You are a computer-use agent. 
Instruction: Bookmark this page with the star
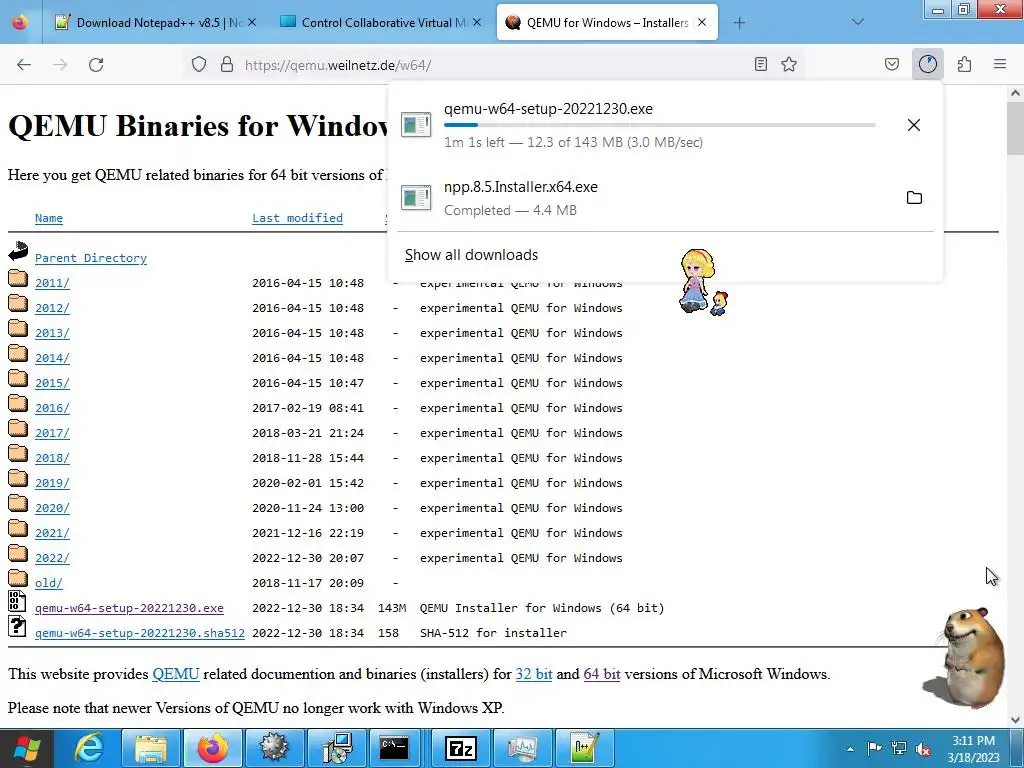pyautogui.click(x=789, y=64)
